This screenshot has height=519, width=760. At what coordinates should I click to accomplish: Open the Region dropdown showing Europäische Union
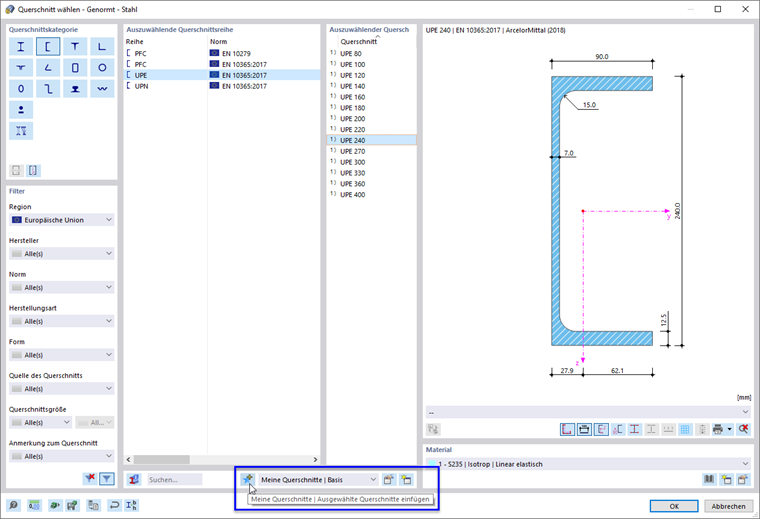tap(62, 220)
